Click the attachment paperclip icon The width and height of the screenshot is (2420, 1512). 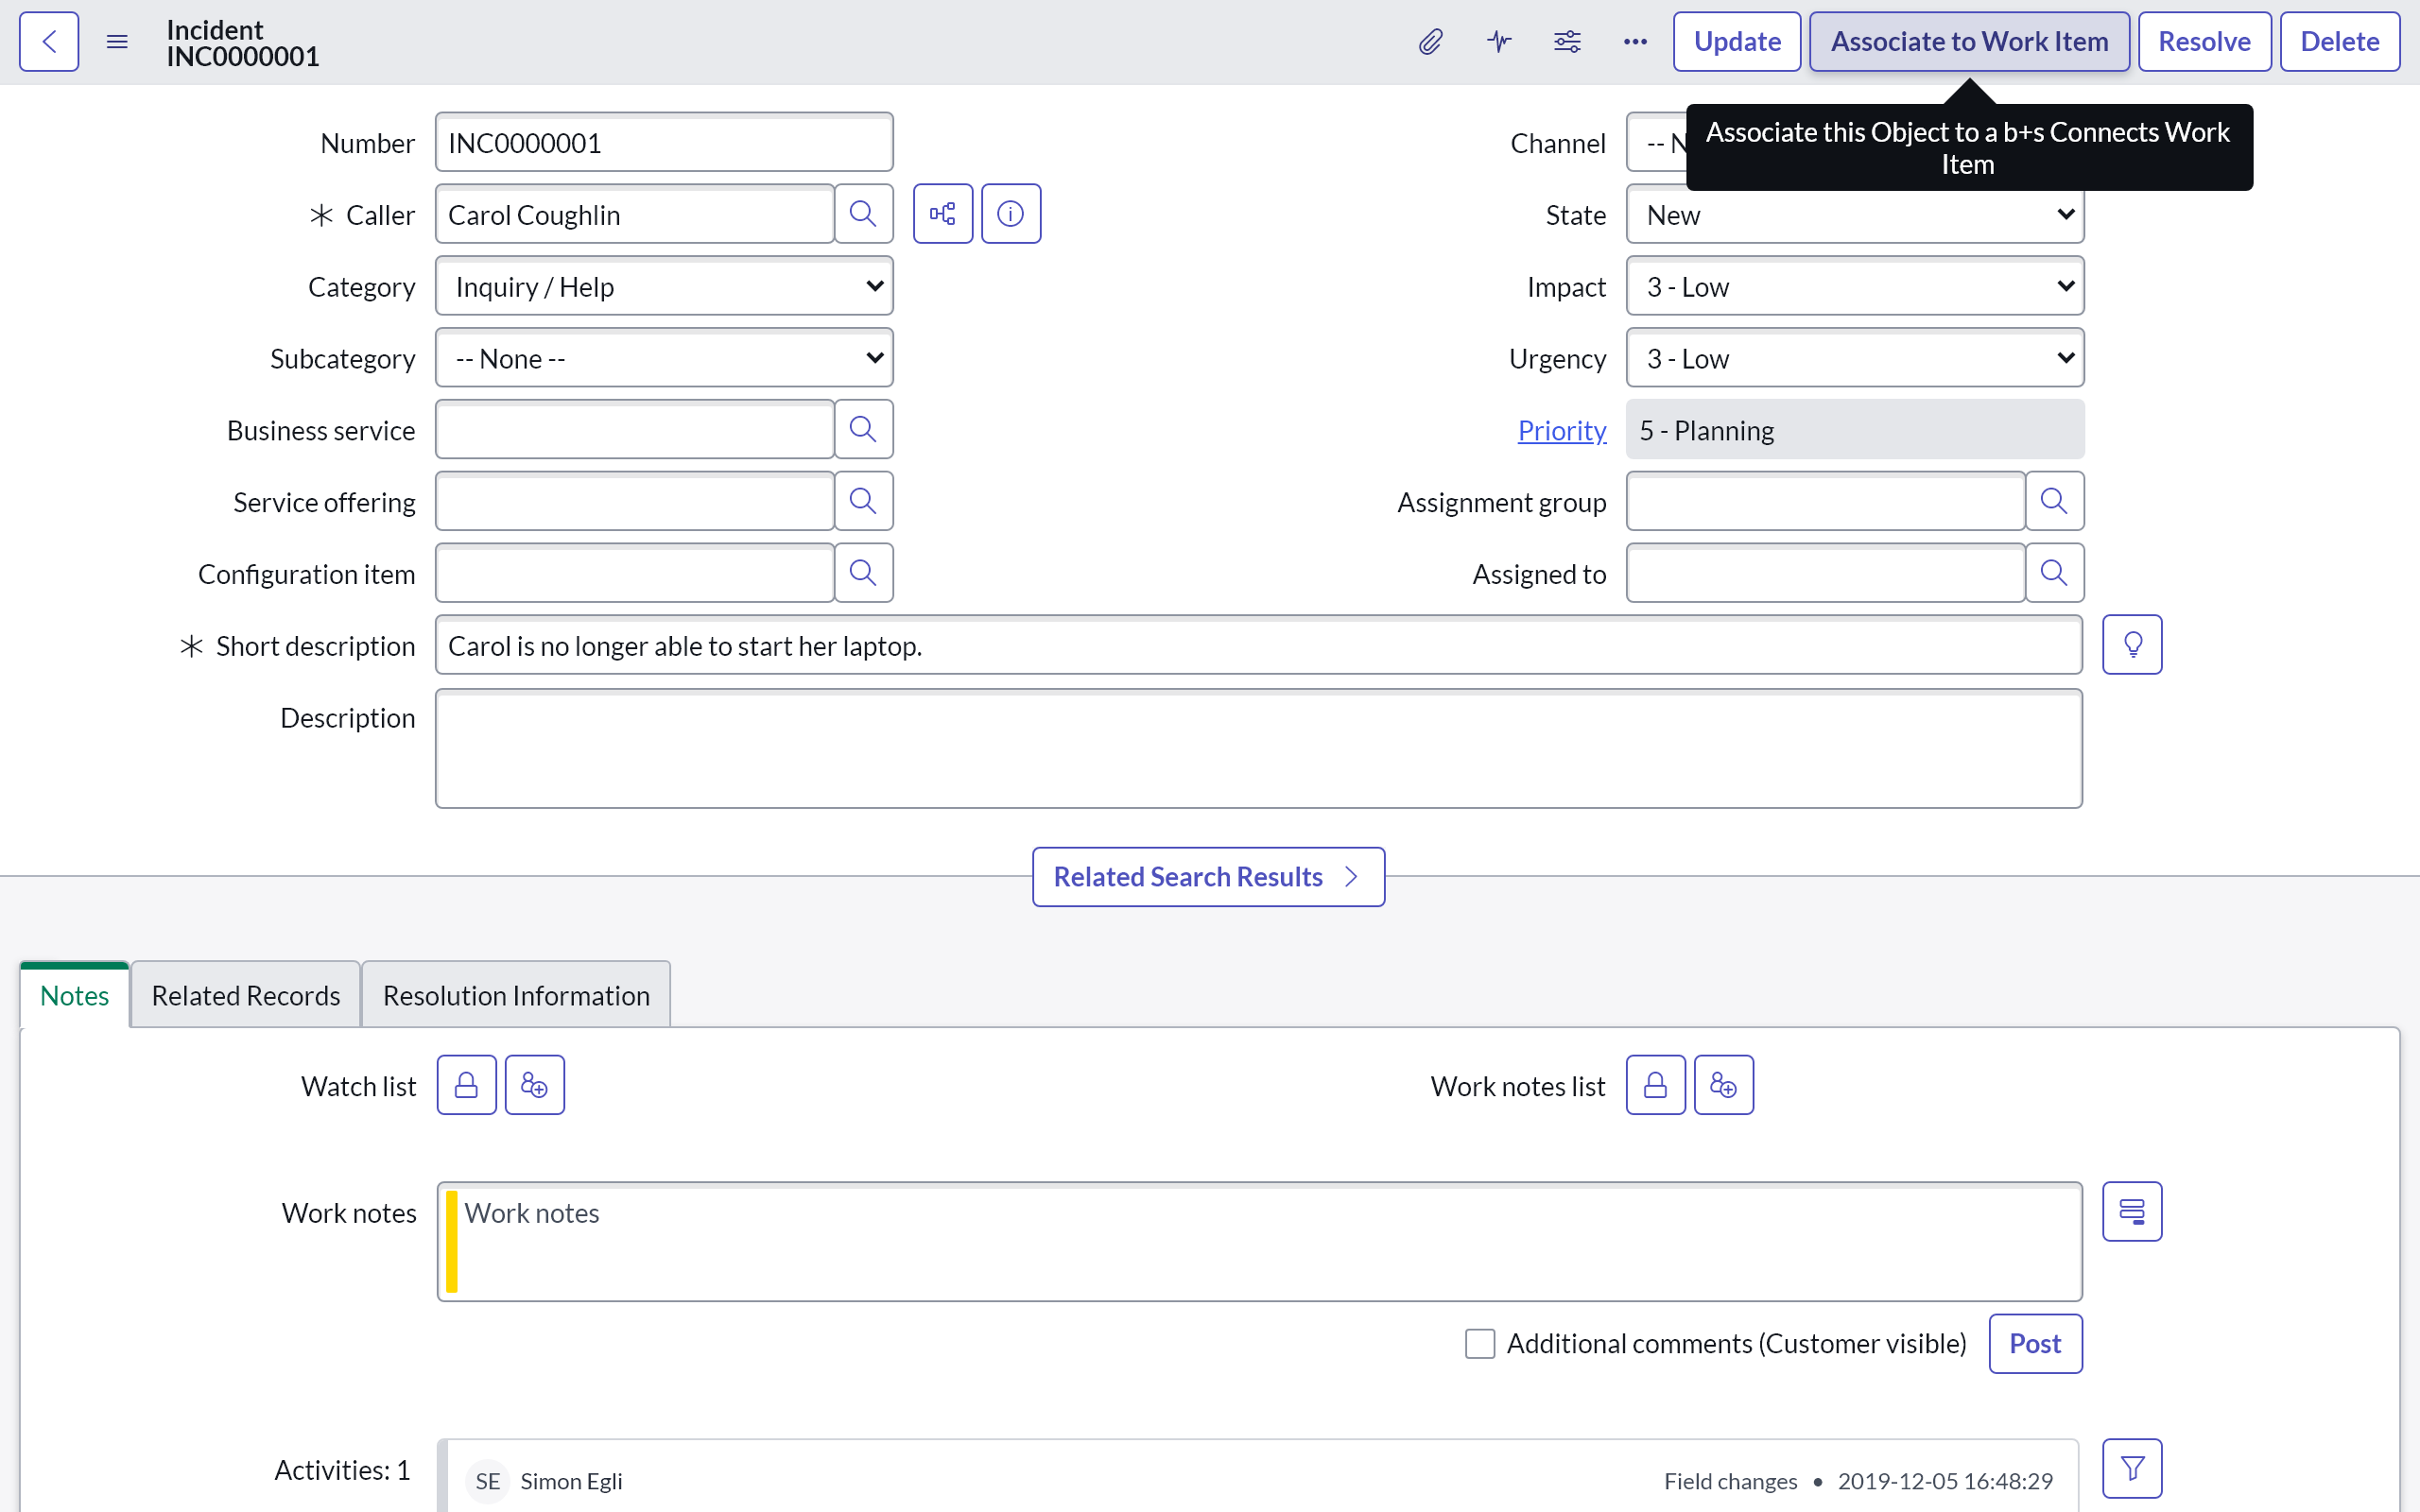1430,42
